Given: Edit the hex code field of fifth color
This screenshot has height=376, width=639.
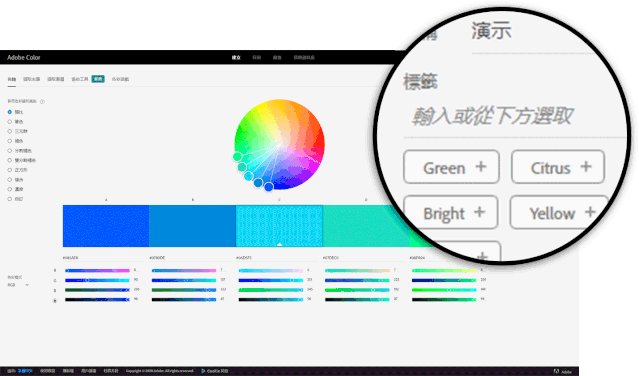Looking at the screenshot, I should coord(450,258).
